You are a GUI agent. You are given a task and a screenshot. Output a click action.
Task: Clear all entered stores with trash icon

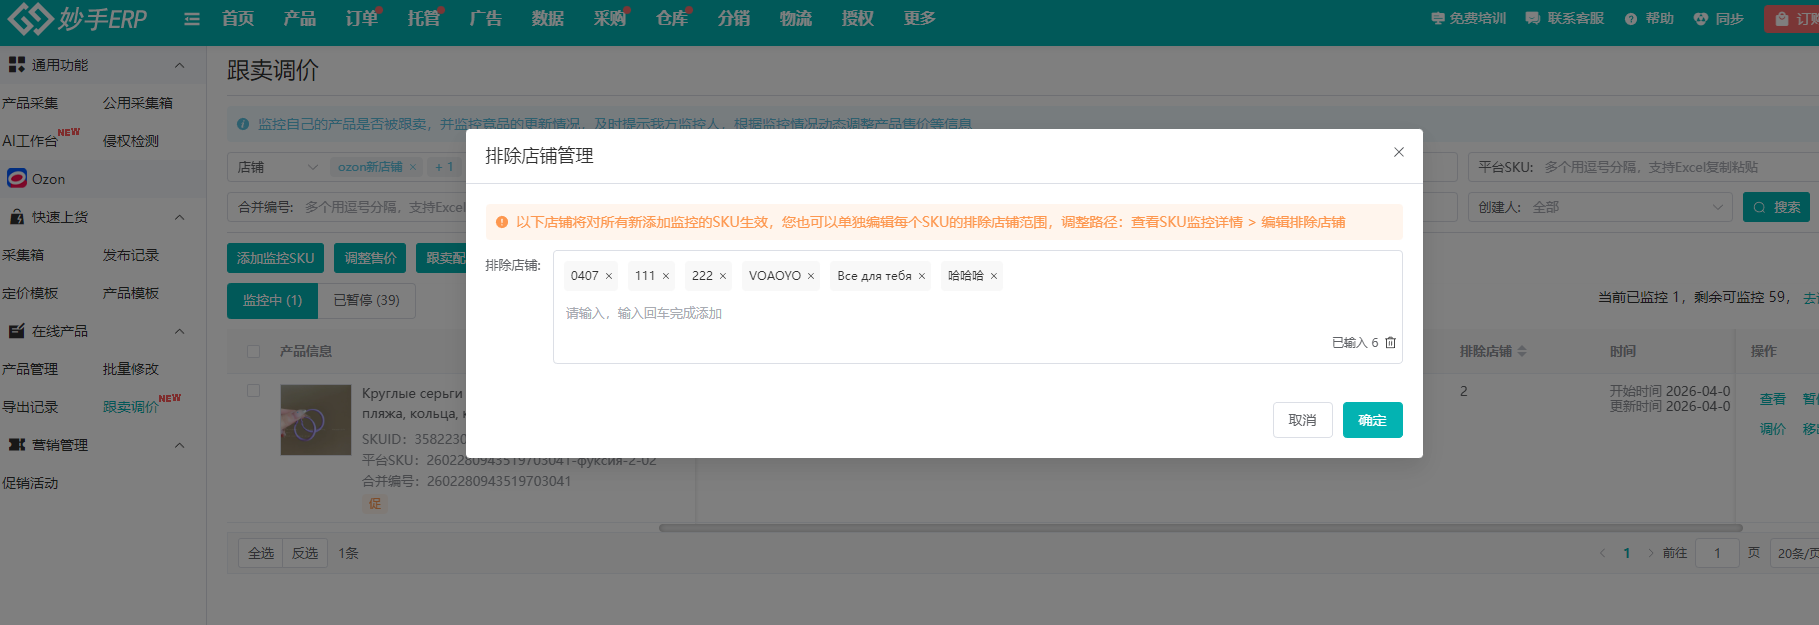1390,342
